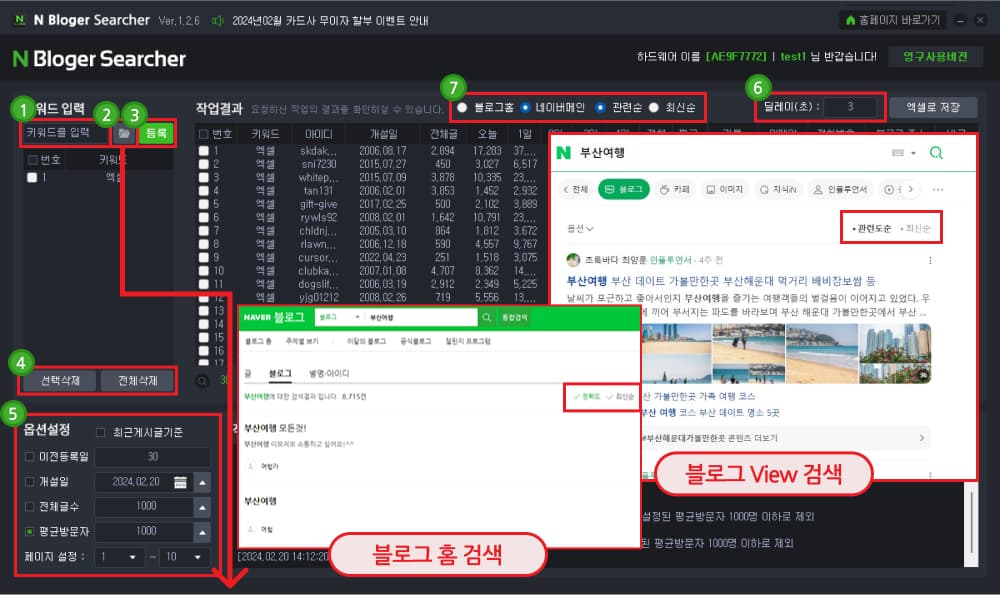The height and width of the screenshot is (596, 1000).
Task: Select the 최신순 radio button in search options
Action: 654,108
